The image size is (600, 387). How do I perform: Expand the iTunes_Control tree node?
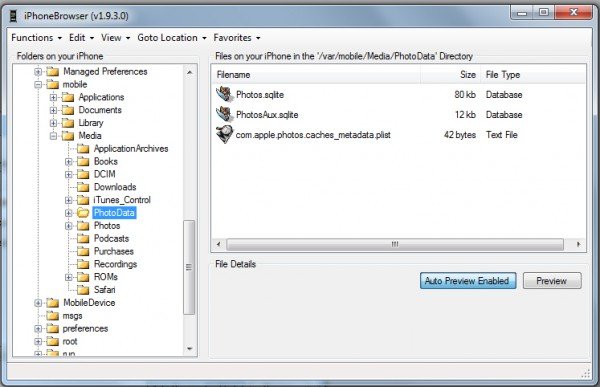(x=68, y=200)
